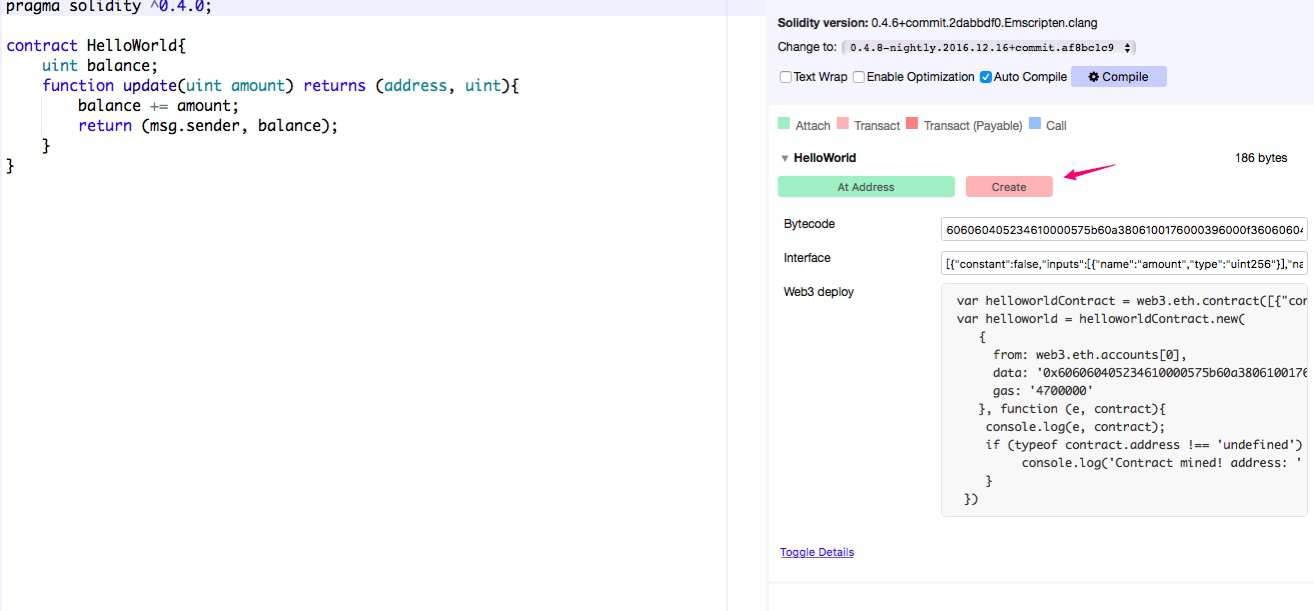Click the 'console.log(e, contract);' line
Image resolution: width=1314 pixels, height=611 pixels.
[x=1074, y=427]
